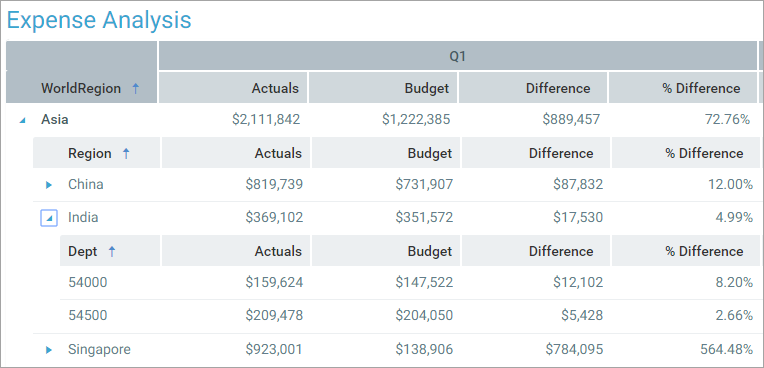This screenshot has height=368, width=764.
Task: Select the Q1 column group header
Action: pos(458,56)
